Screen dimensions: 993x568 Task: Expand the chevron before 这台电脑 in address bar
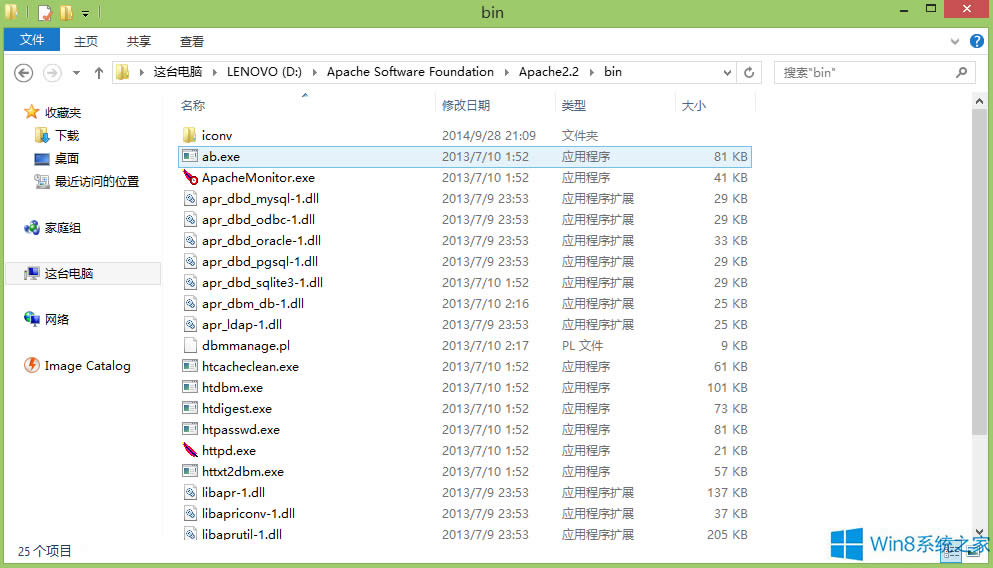point(141,72)
